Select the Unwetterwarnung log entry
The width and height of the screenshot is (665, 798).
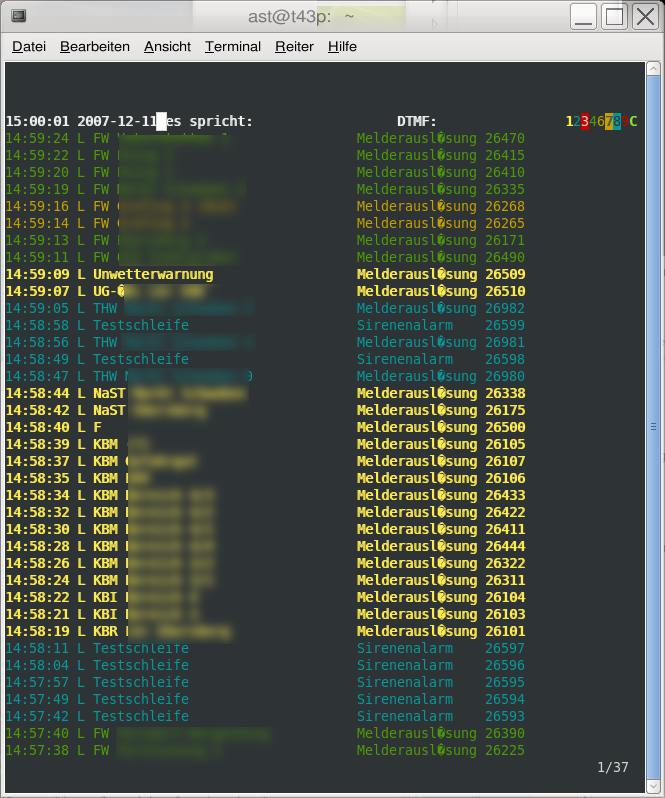pyautogui.click(x=152, y=274)
